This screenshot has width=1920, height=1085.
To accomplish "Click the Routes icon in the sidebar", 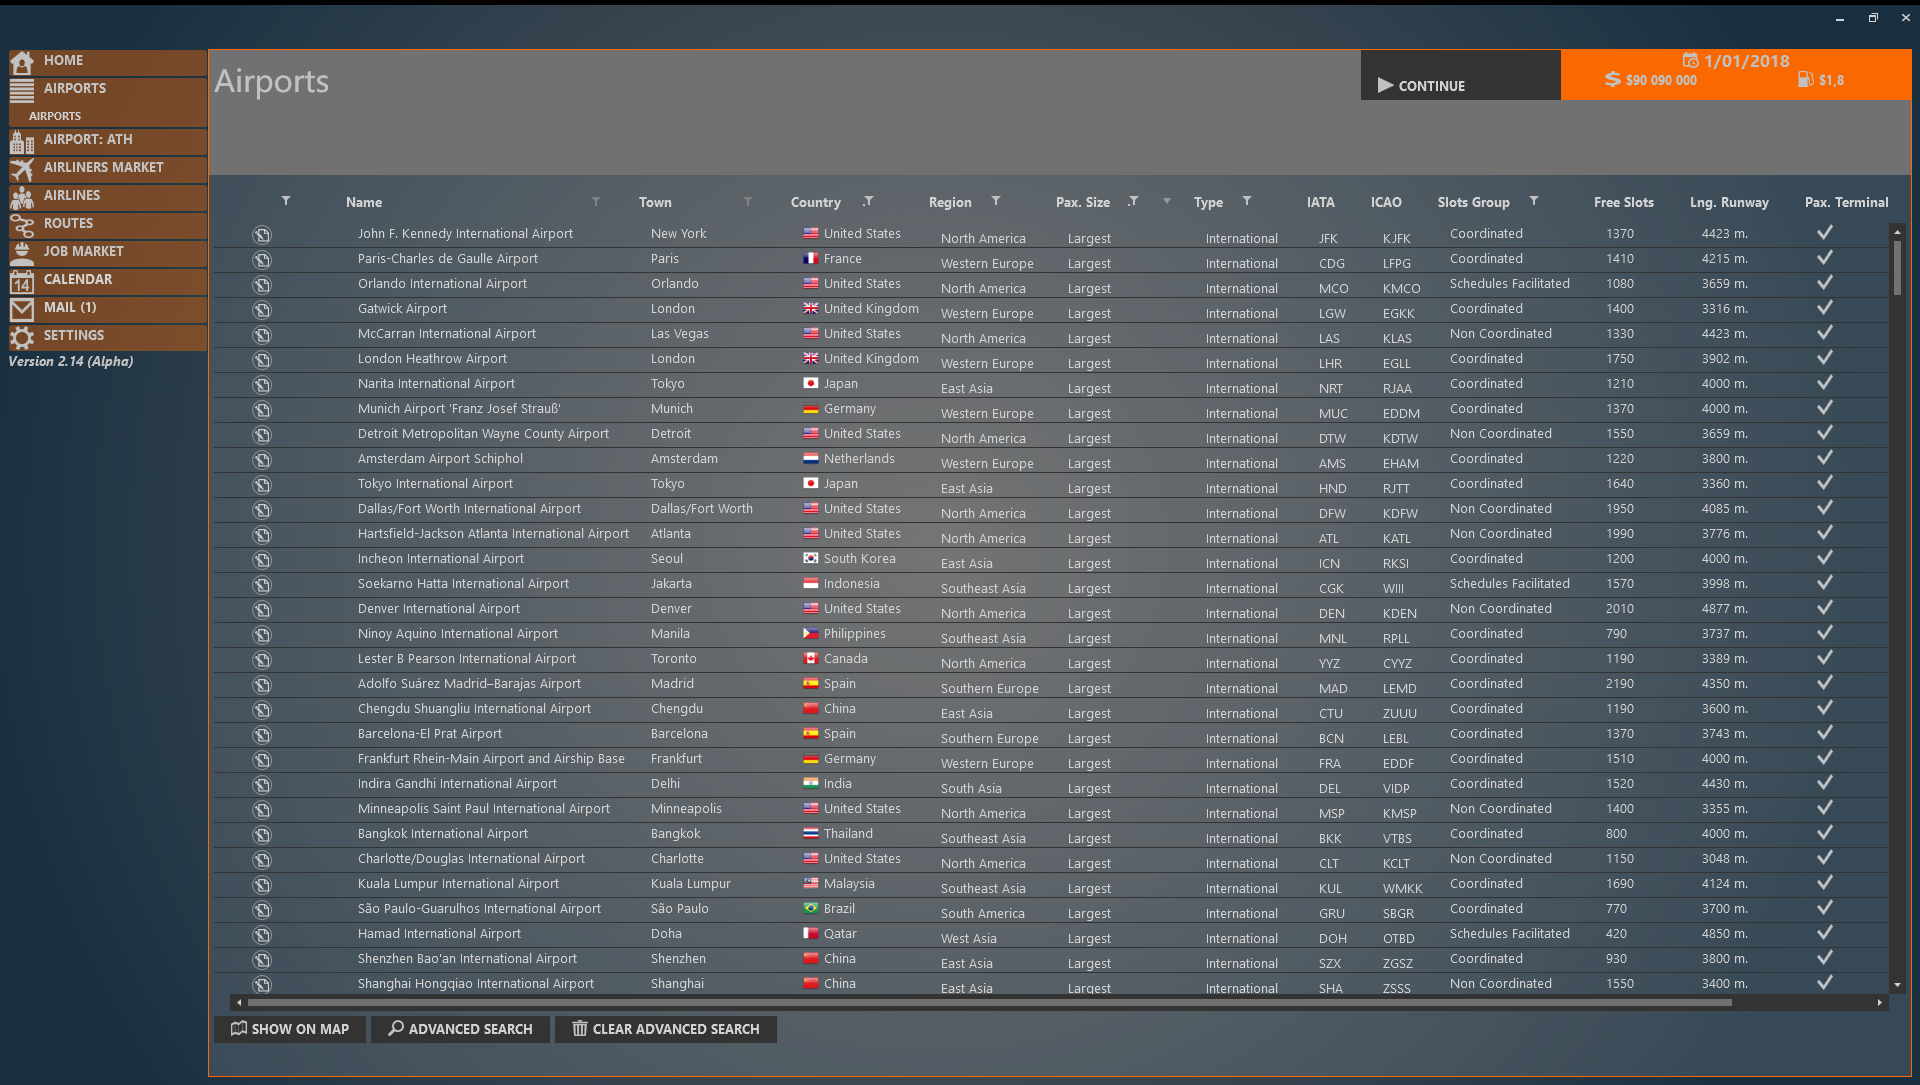I will coord(22,225).
